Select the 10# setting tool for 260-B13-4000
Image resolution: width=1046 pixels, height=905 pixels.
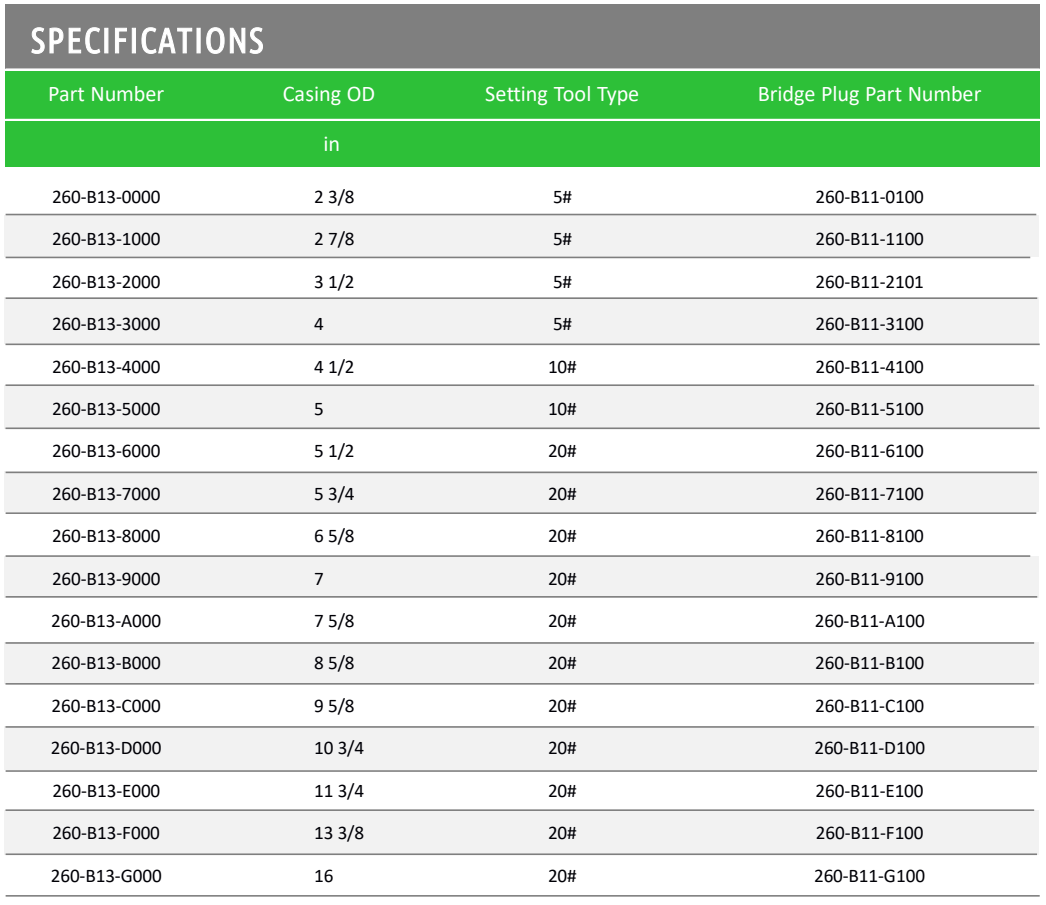click(562, 367)
